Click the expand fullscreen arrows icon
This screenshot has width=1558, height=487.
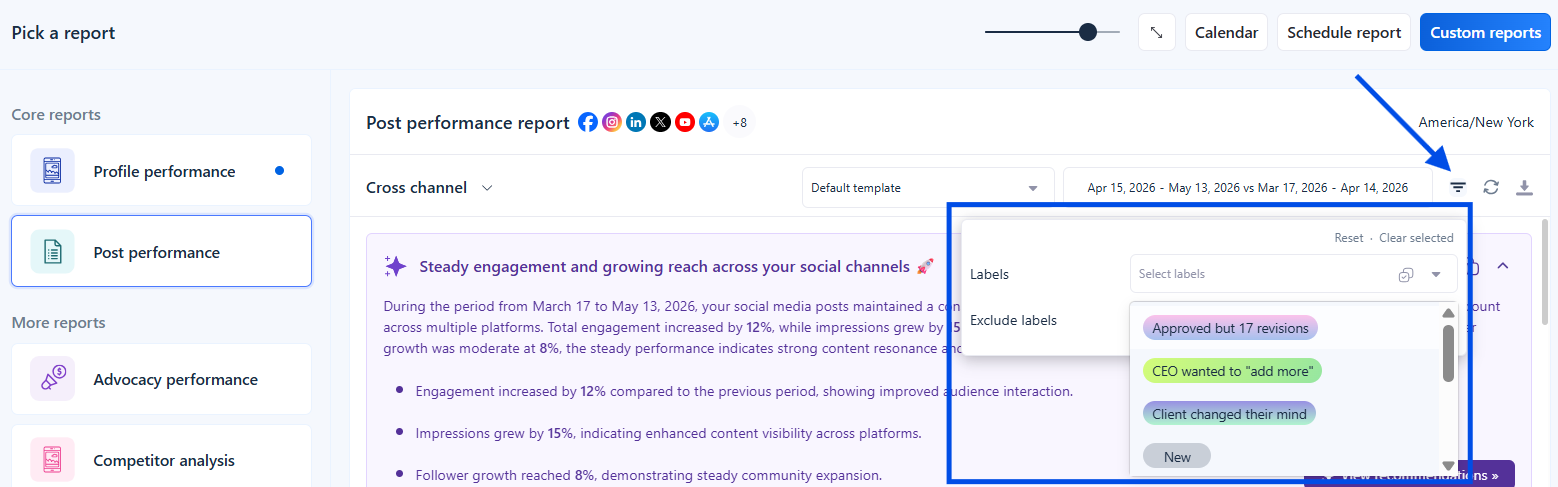(1156, 32)
